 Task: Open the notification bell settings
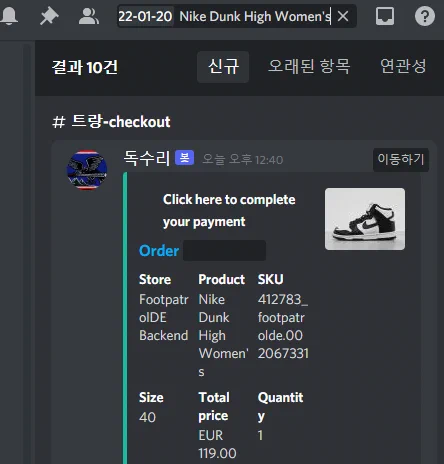pos(9,16)
